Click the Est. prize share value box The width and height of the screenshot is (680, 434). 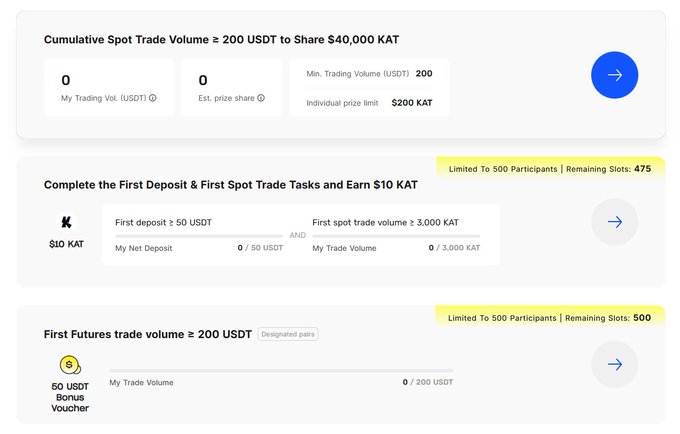tap(231, 87)
